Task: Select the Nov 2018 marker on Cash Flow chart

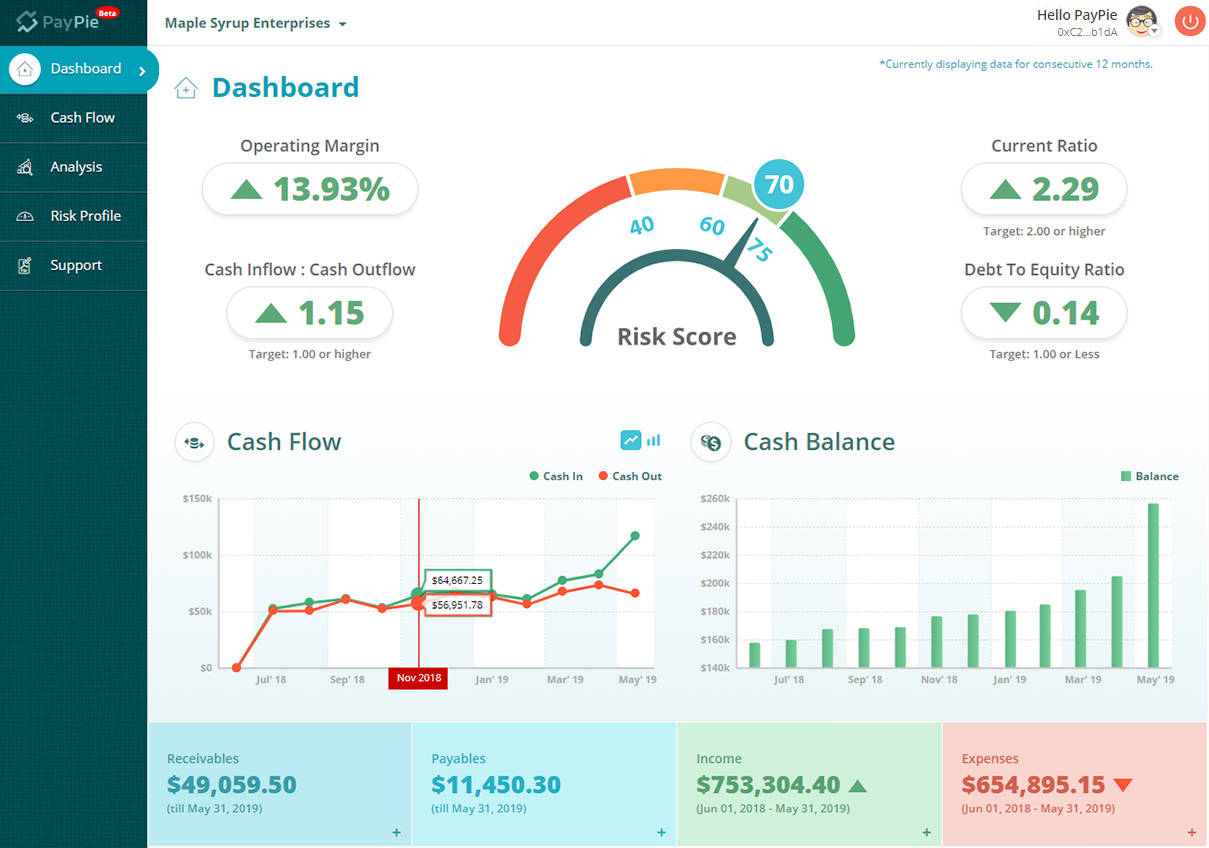Action: [x=418, y=678]
